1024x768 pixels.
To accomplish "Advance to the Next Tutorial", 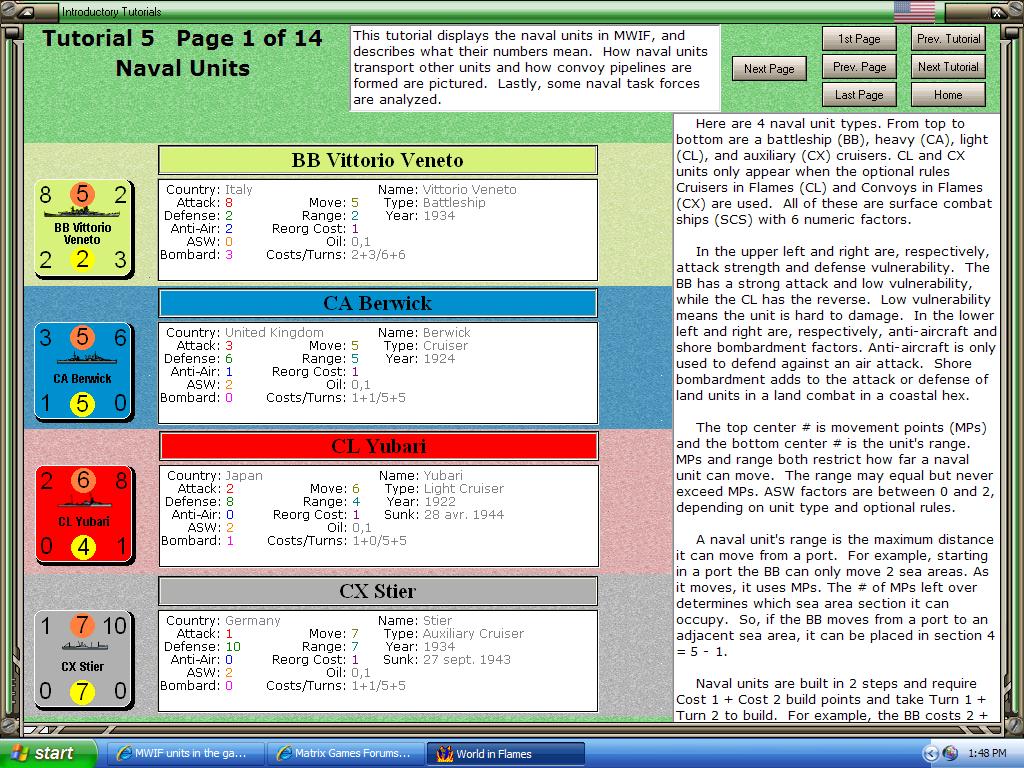I will (x=948, y=67).
